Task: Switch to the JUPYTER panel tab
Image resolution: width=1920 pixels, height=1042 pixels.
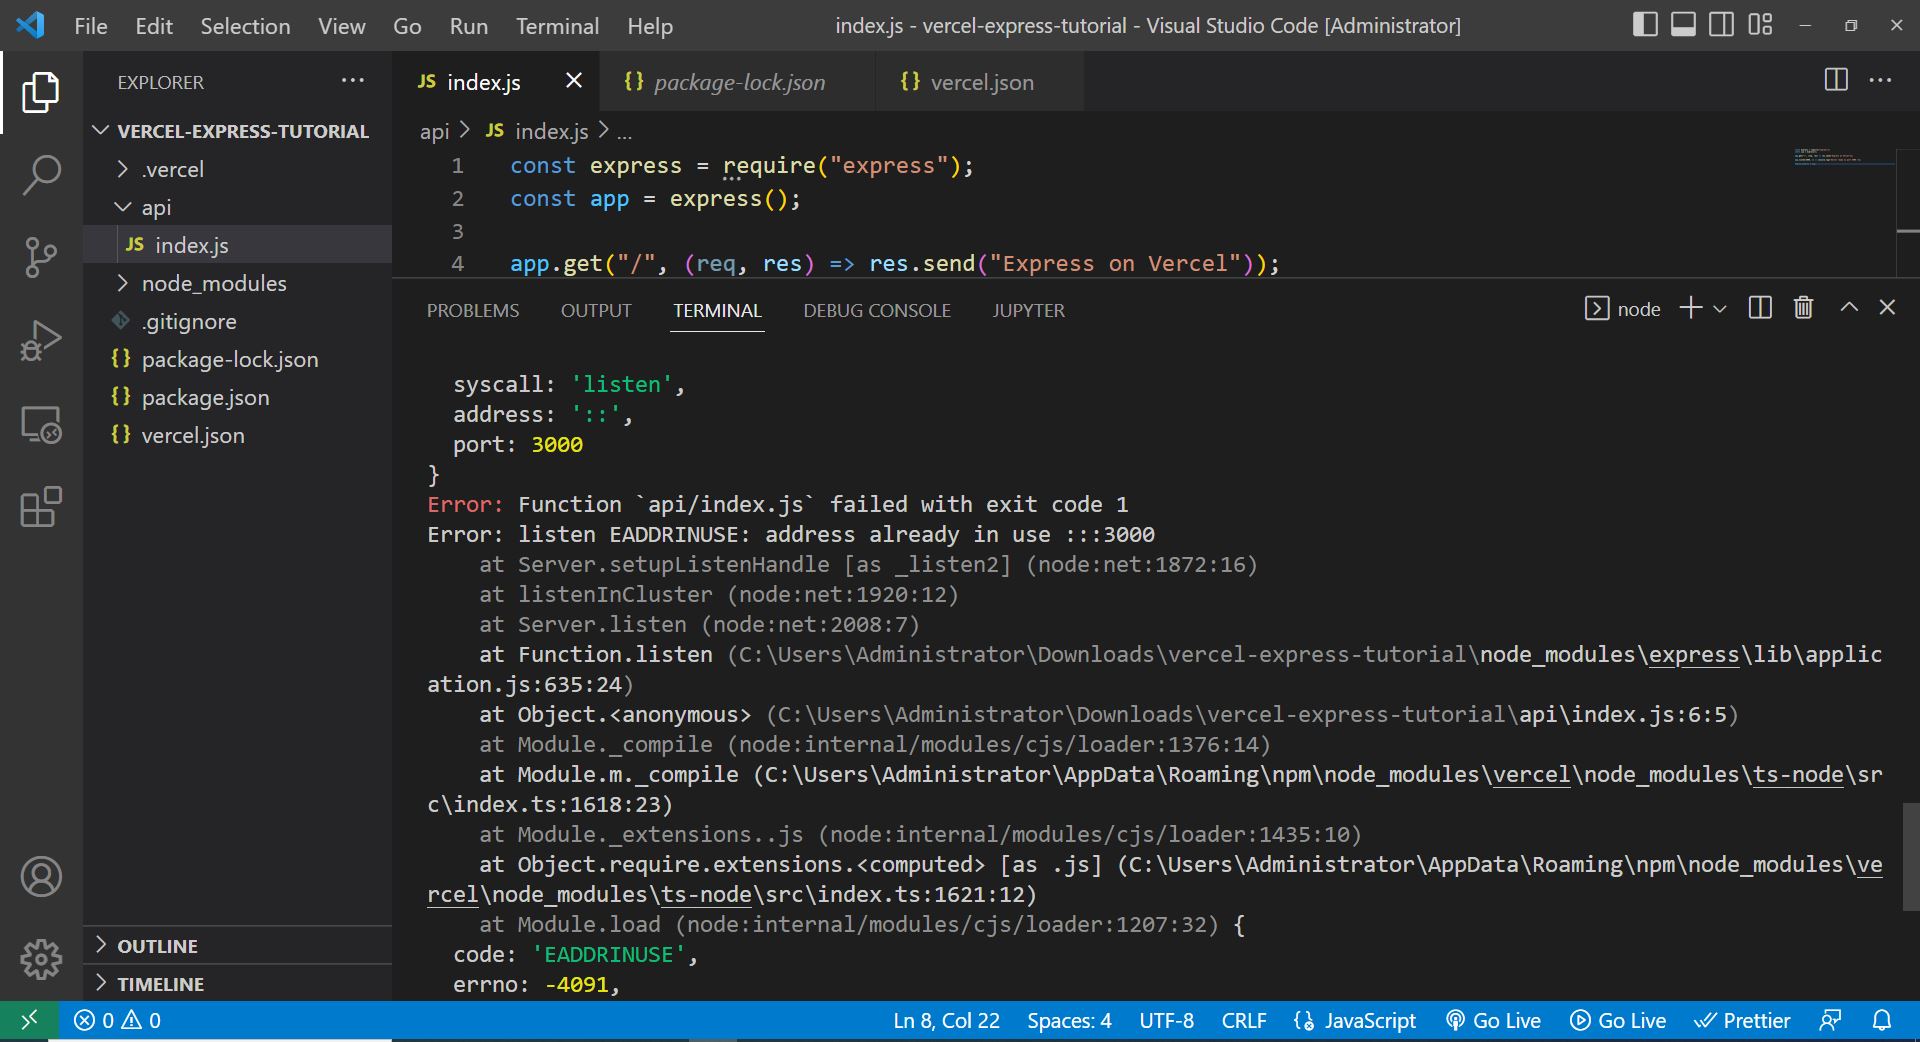Action: click(x=1028, y=310)
